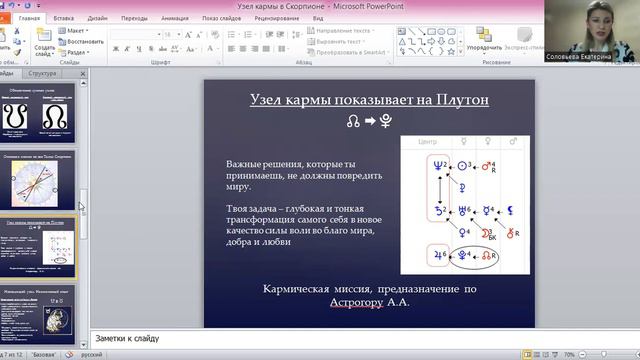Screen dimensions: 640x360
Task: Click the decrease list level icon
Action: click(269, 35)
